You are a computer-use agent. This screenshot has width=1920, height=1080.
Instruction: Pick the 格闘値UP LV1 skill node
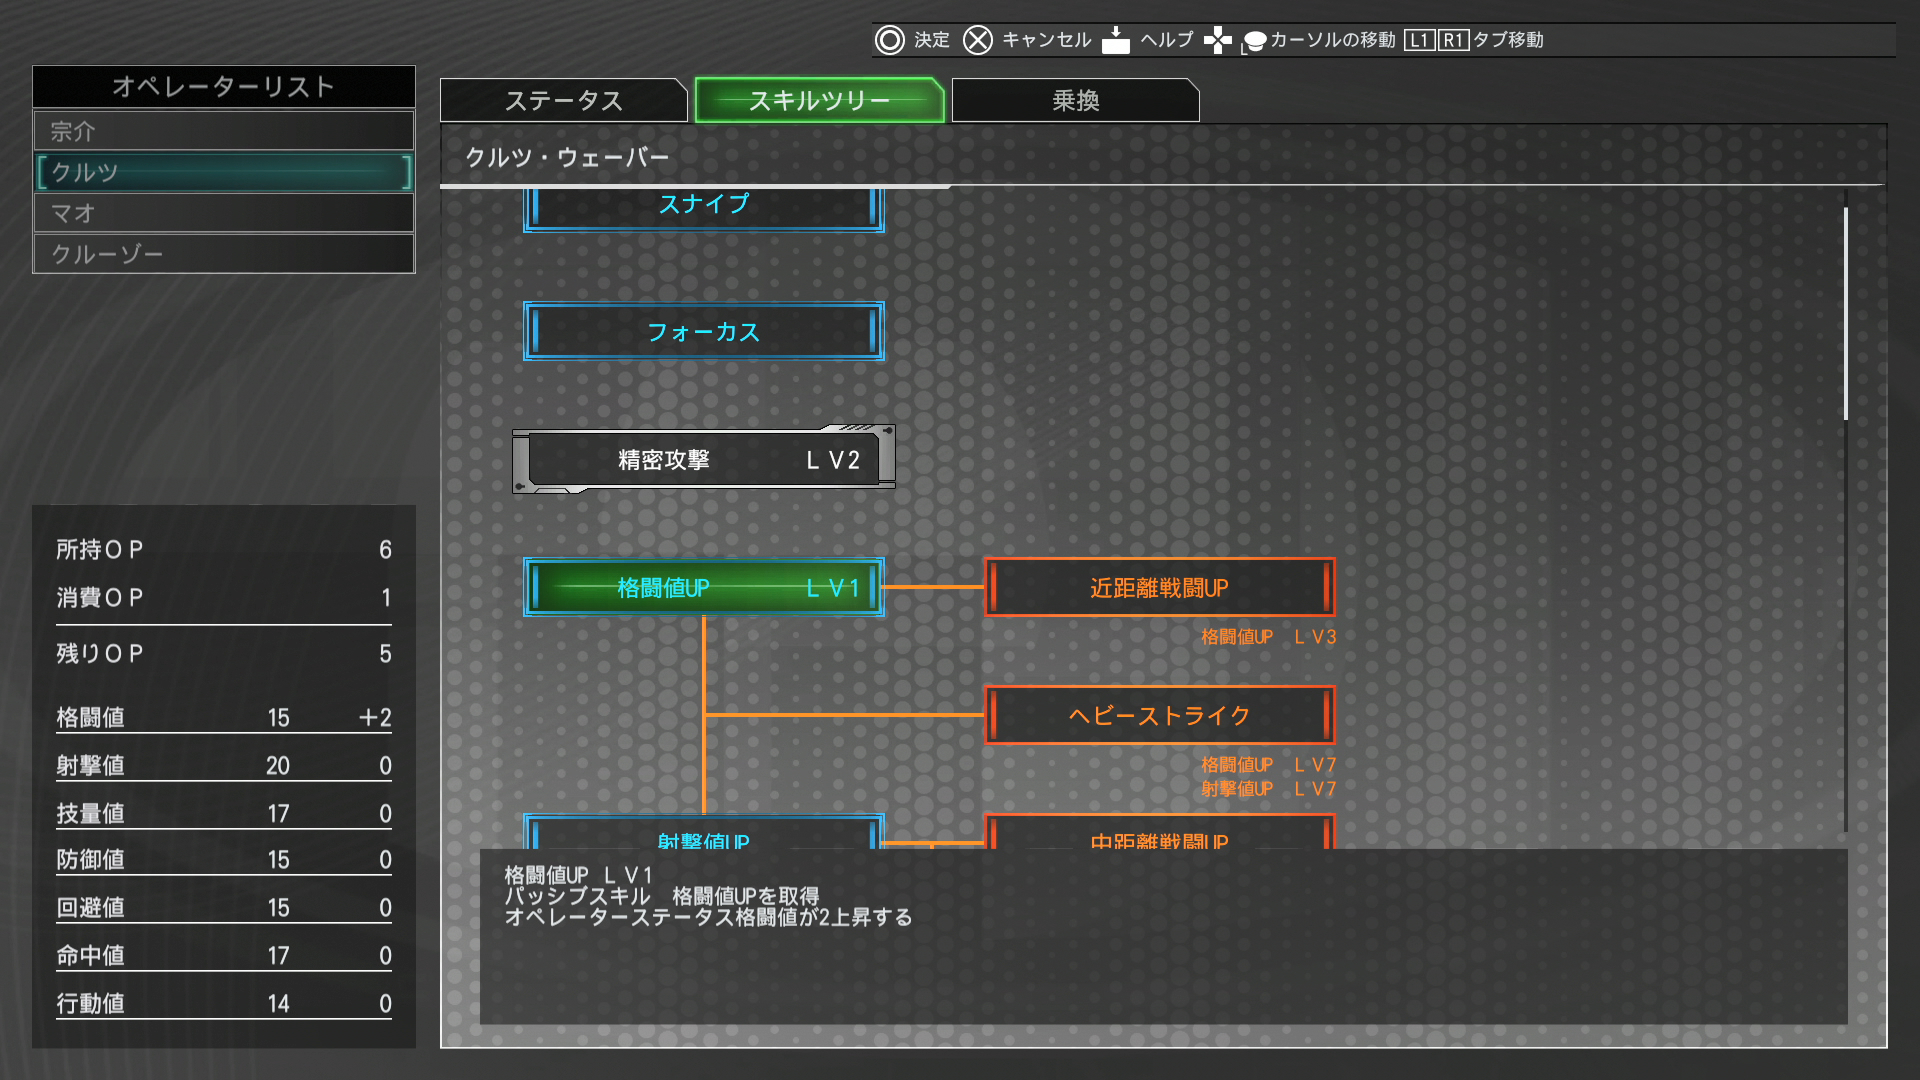[x=703, y=588]
